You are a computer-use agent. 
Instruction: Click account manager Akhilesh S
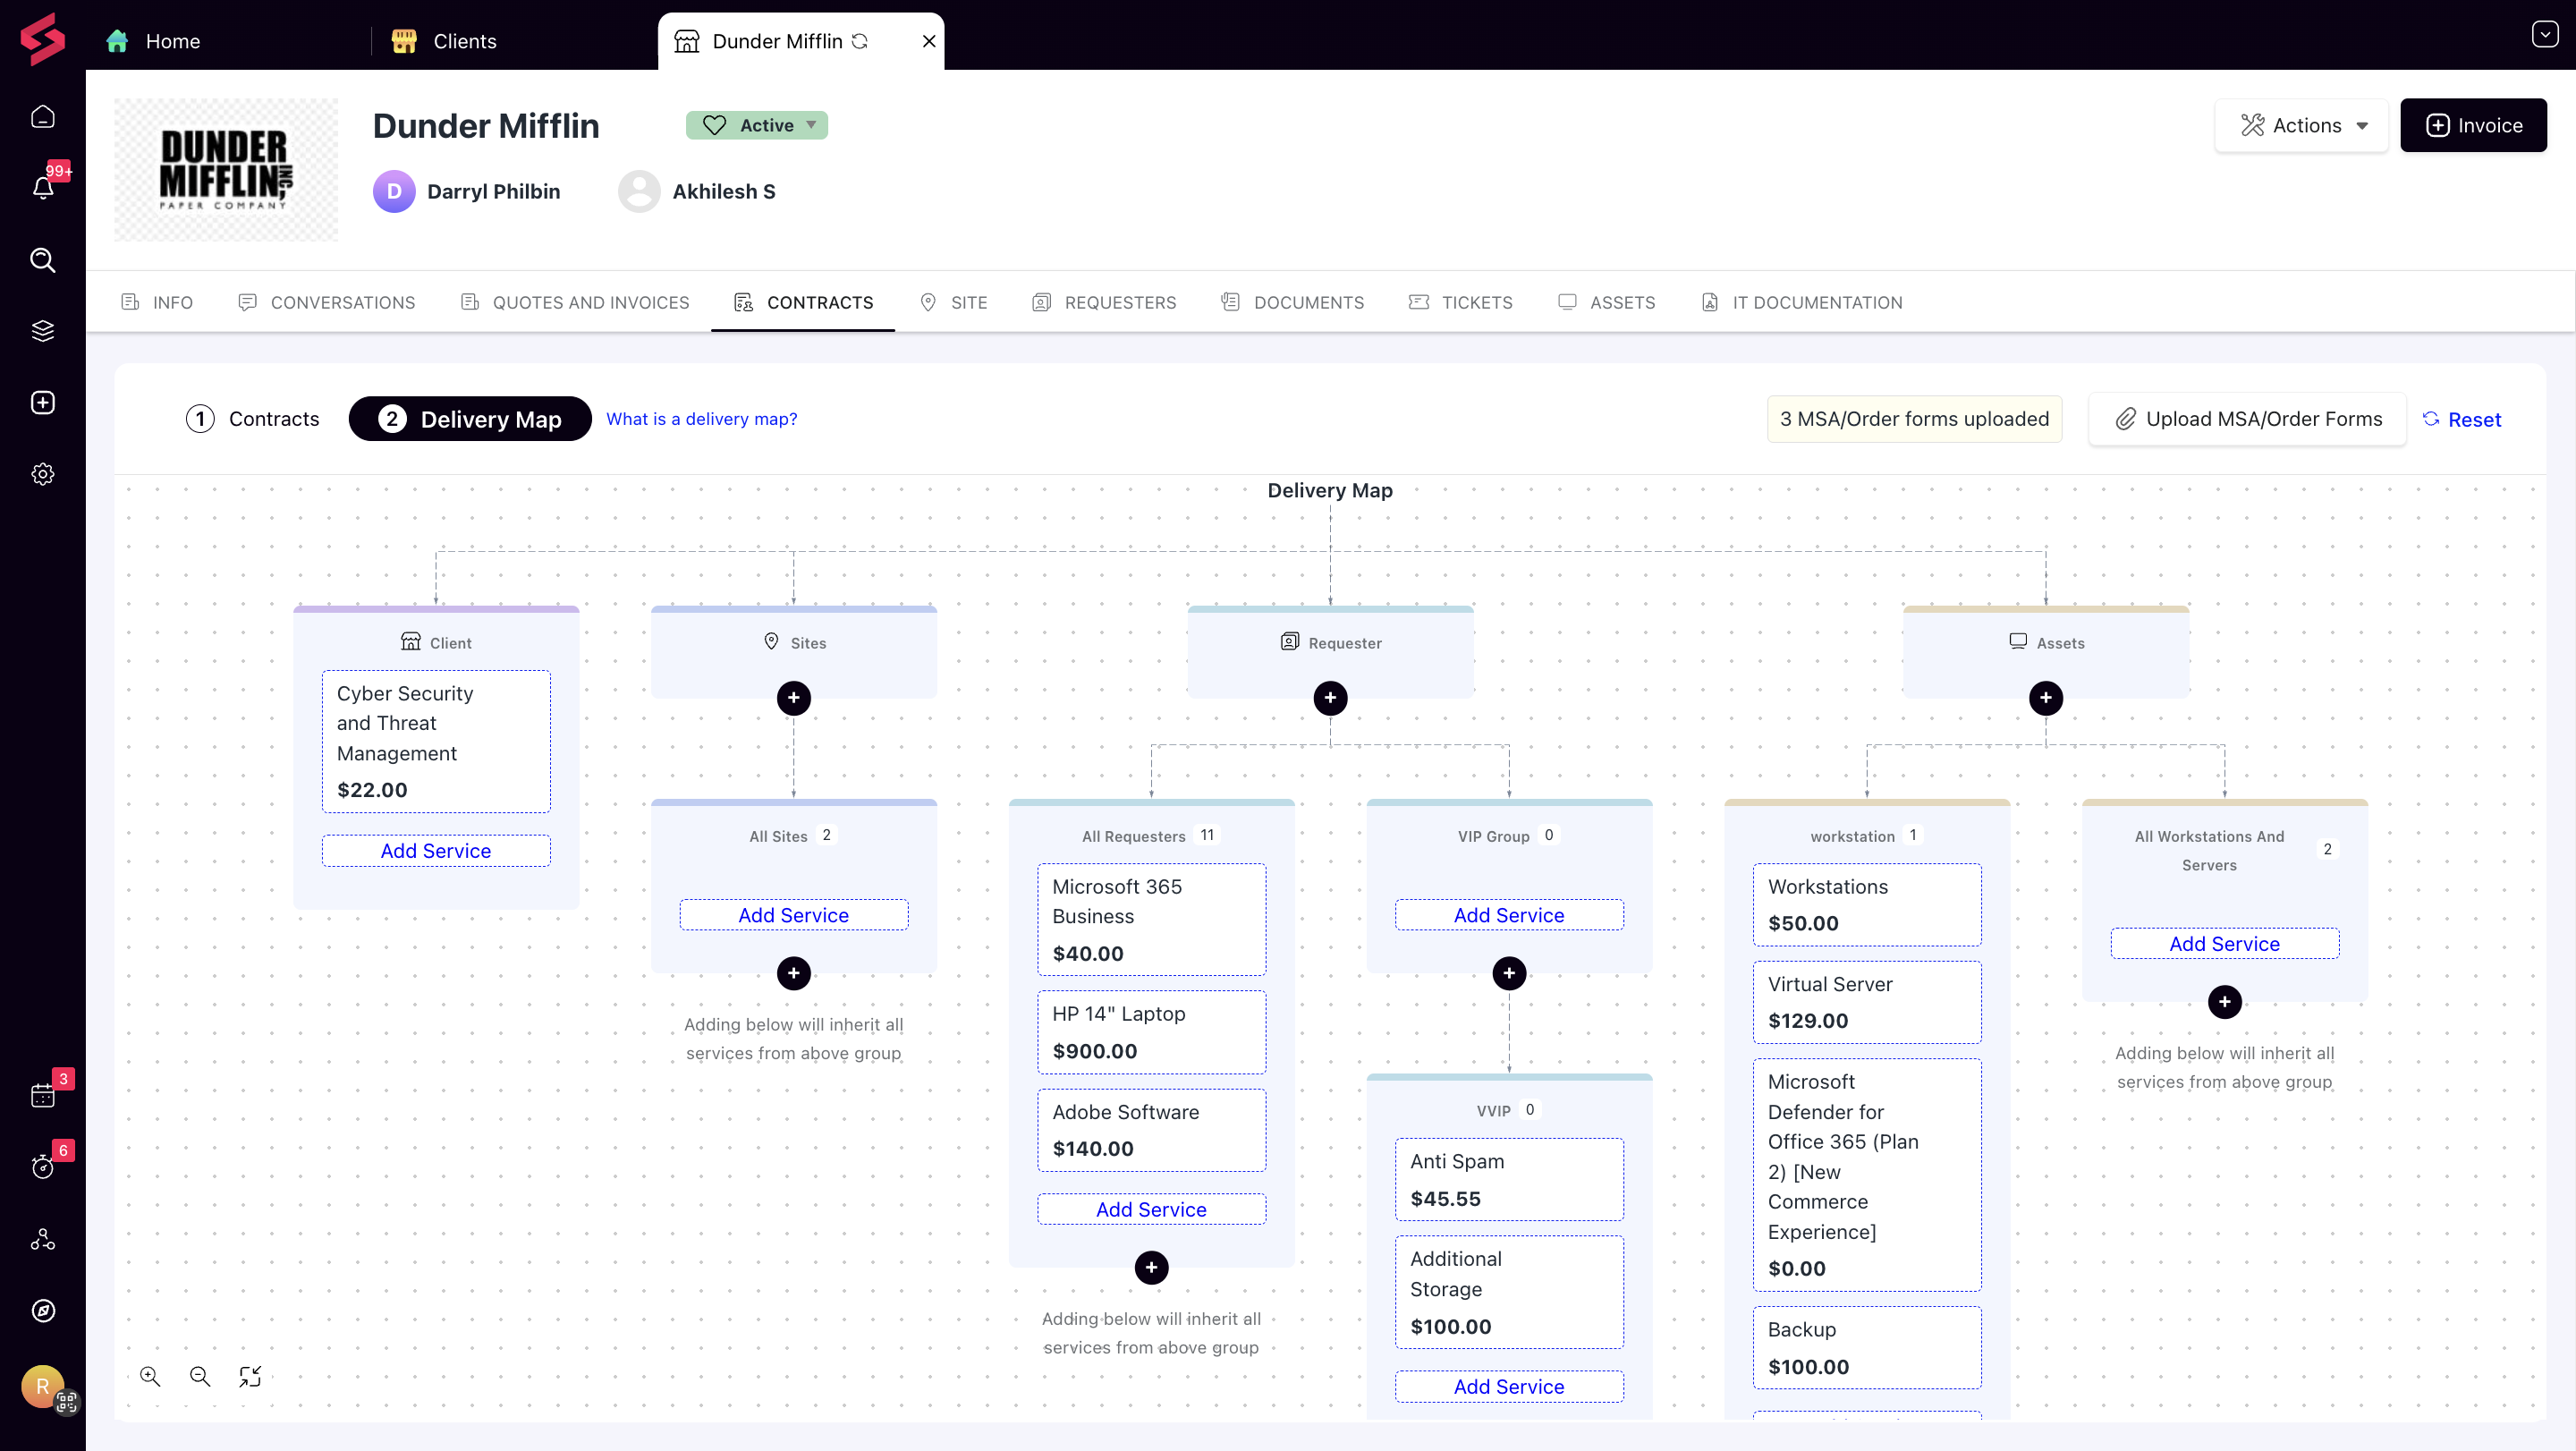[697, 191]
